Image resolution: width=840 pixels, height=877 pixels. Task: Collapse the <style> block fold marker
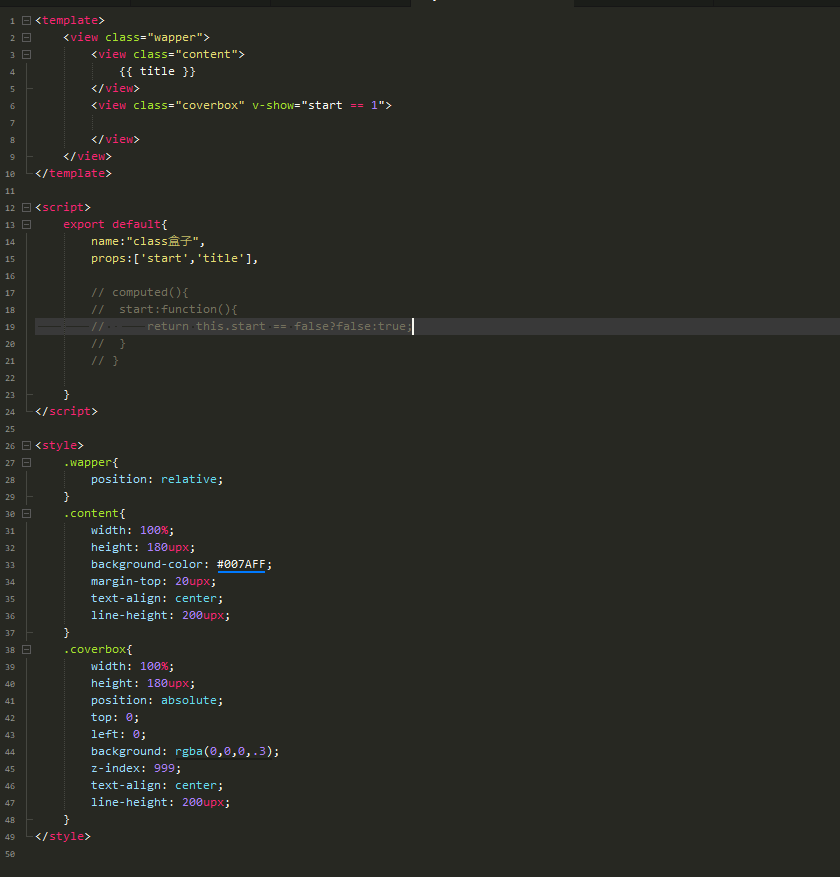click(x=26, y=445)
